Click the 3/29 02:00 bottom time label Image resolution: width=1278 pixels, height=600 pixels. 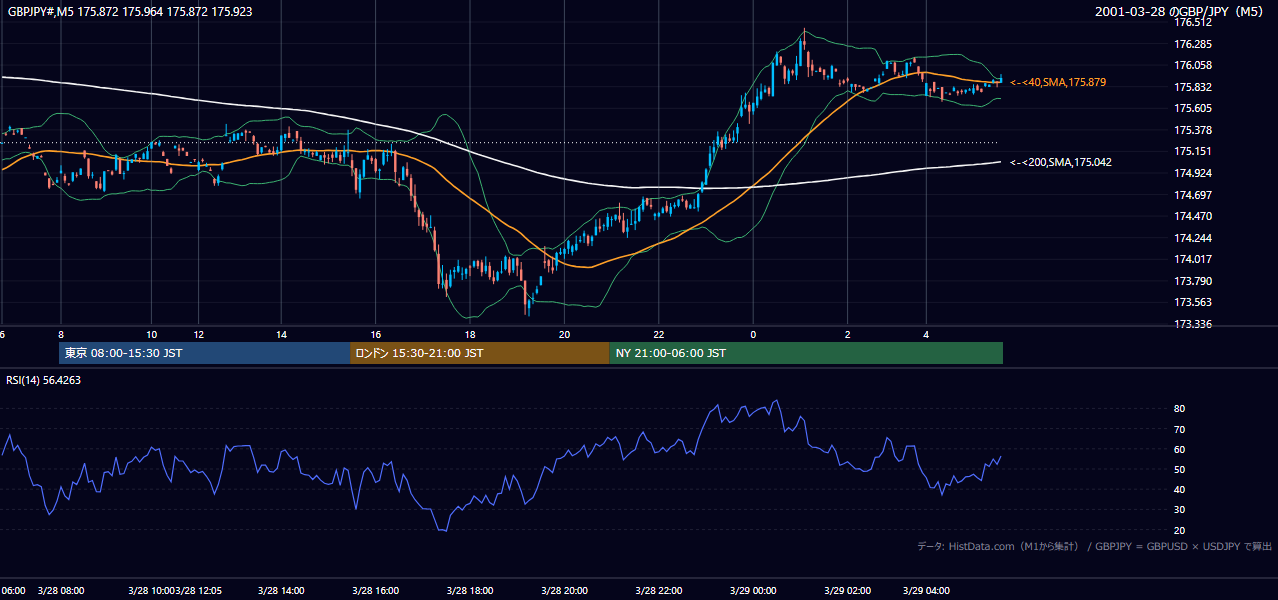tap(847, 590)
